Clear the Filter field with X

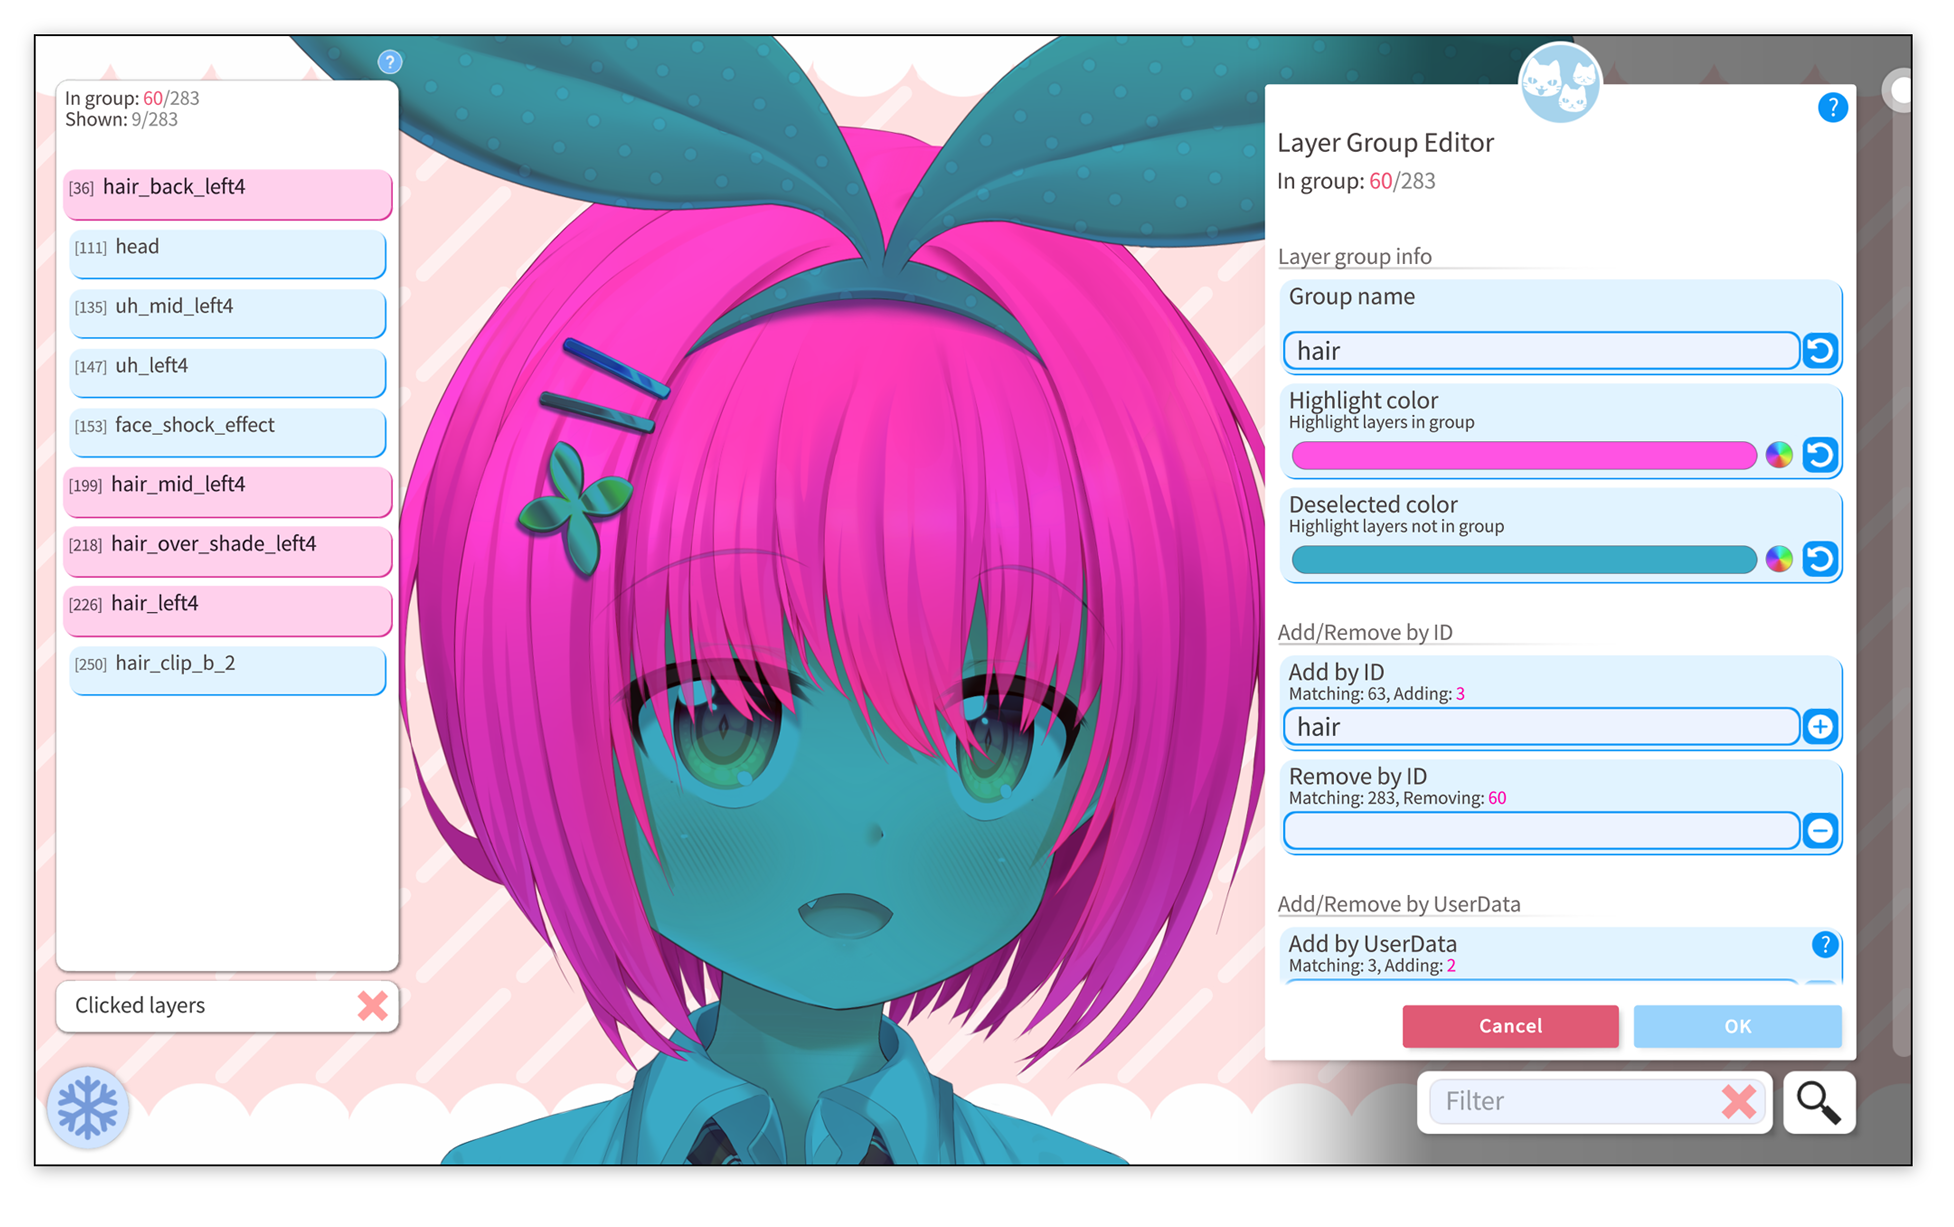point(1739,1102)
